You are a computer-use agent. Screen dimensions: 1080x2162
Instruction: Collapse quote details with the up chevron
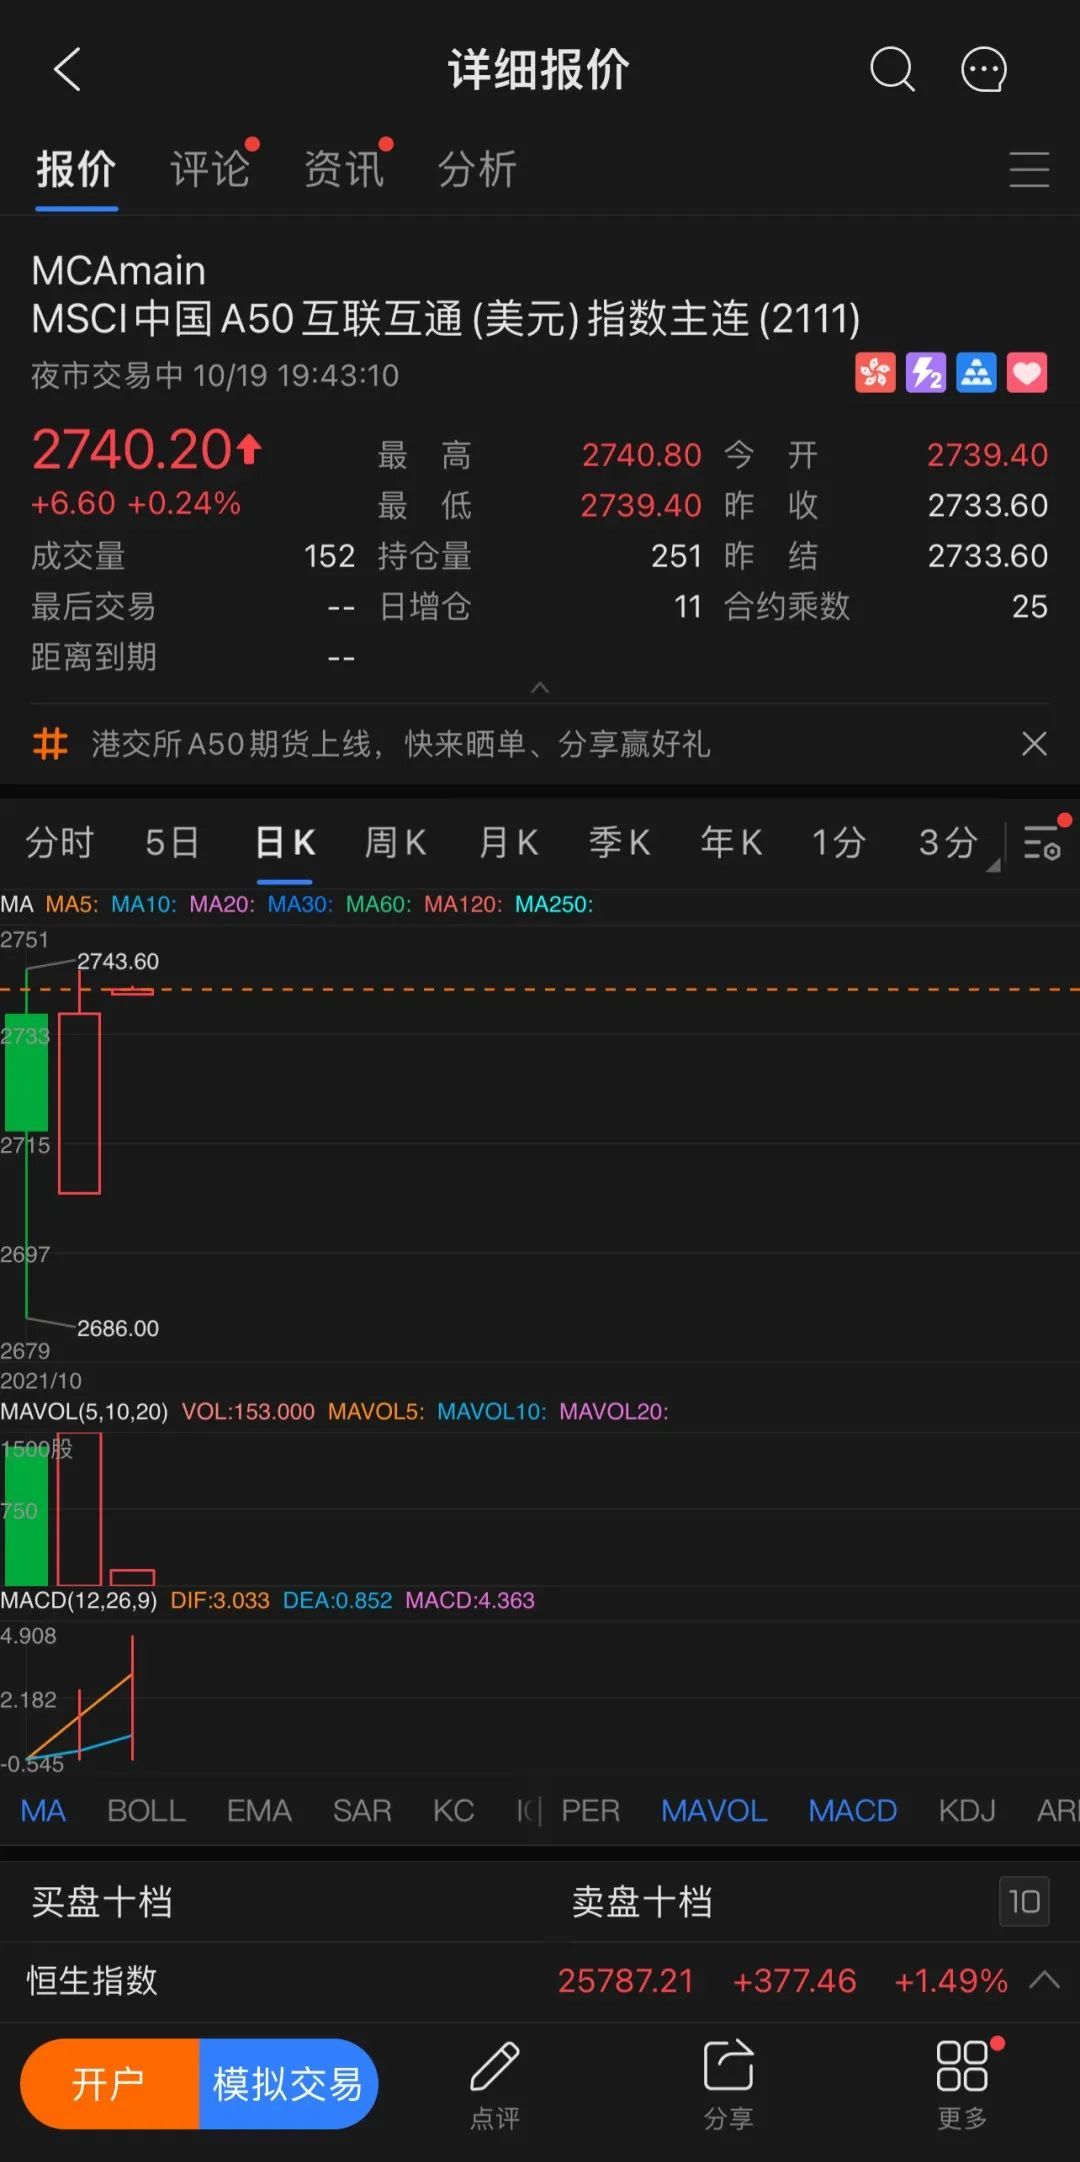click(x=540, y=688)
